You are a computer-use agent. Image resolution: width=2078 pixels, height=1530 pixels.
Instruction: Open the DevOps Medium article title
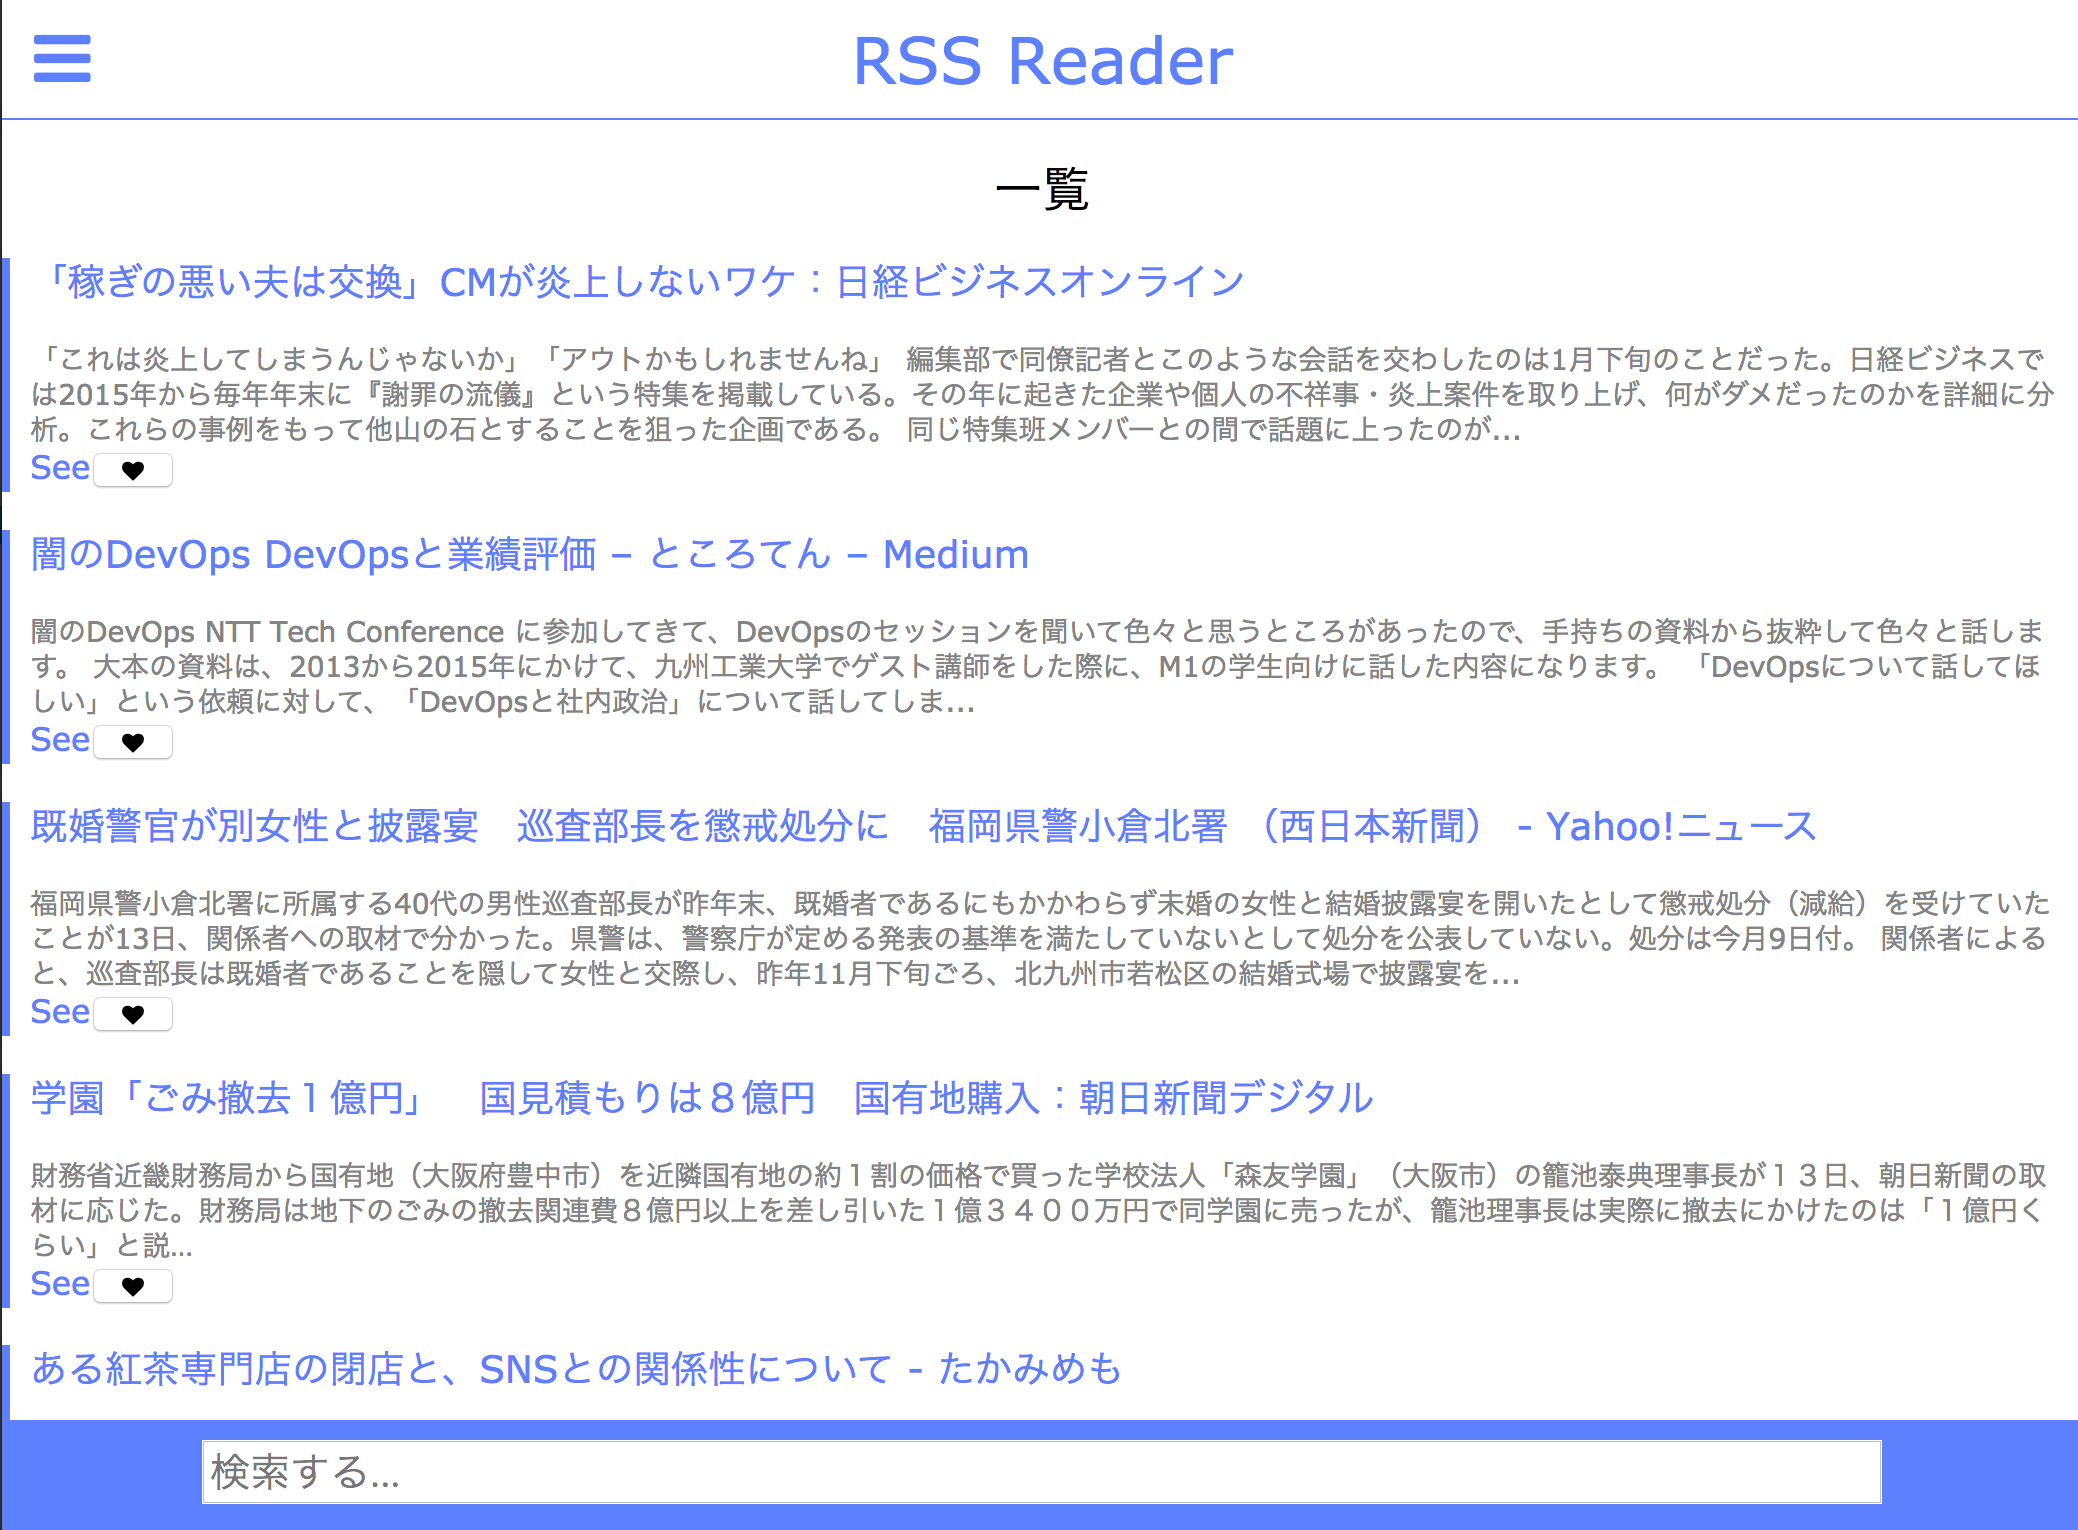click(x=530, y=554)
